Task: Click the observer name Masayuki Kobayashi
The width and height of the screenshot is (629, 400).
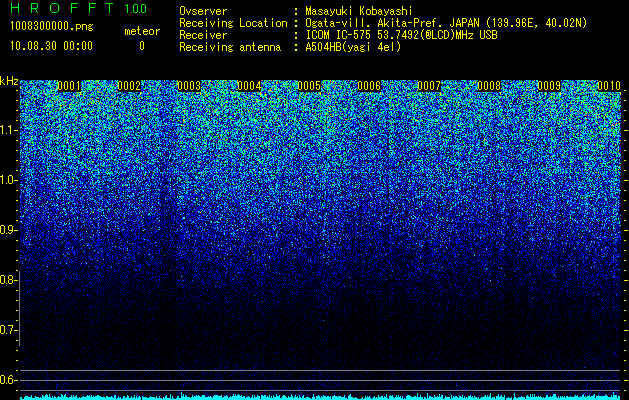Action: pos(359,11)
